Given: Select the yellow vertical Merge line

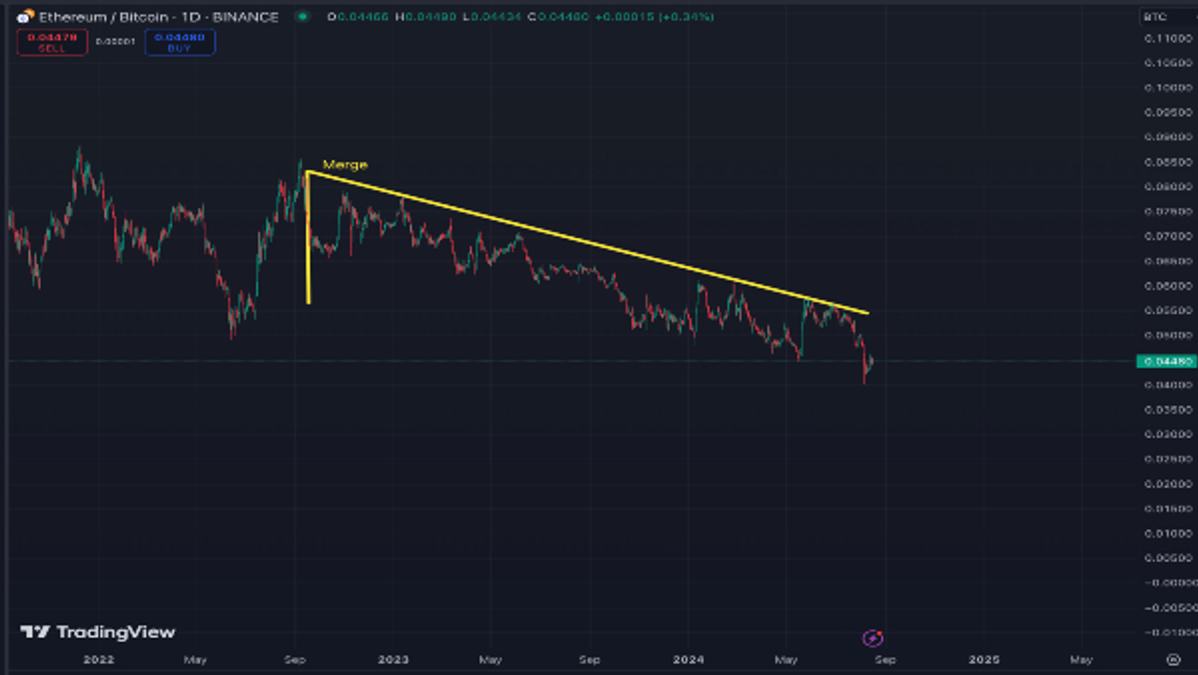Looking at the screenshot, I should [x=308, y=238].
